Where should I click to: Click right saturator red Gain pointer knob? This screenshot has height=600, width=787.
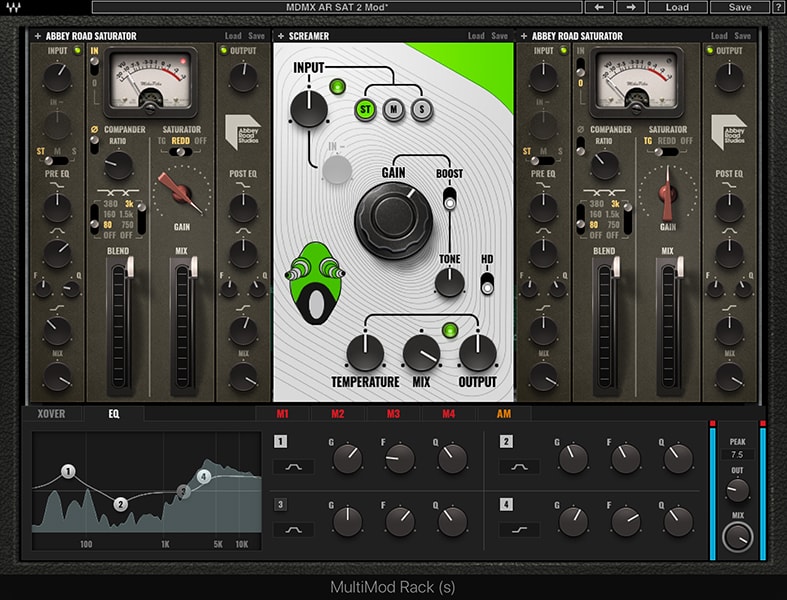pyautogui.click(x=667, y=194)
